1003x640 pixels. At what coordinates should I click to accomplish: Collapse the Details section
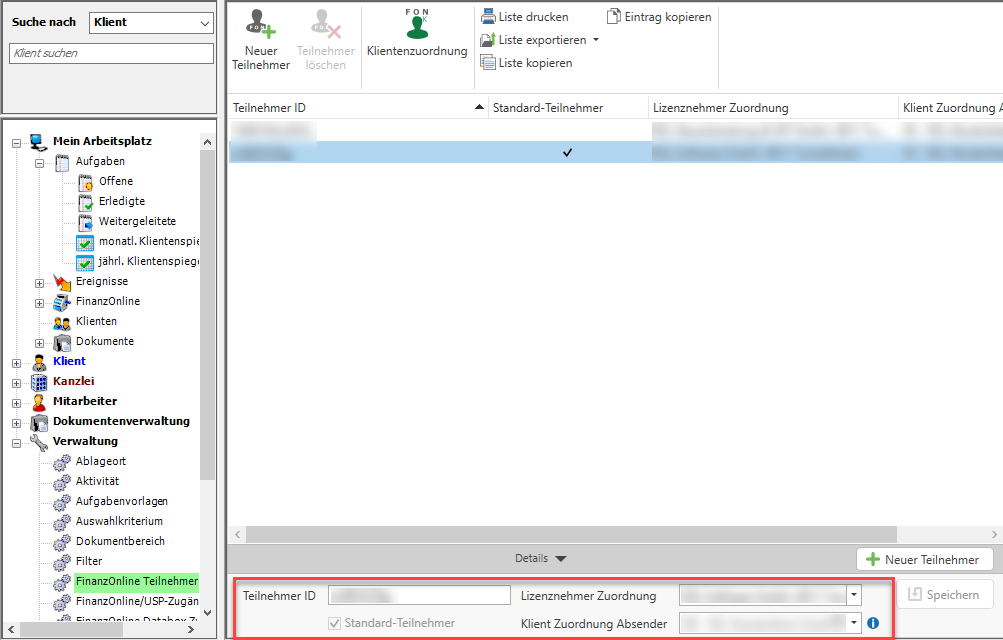click(541, 559)
